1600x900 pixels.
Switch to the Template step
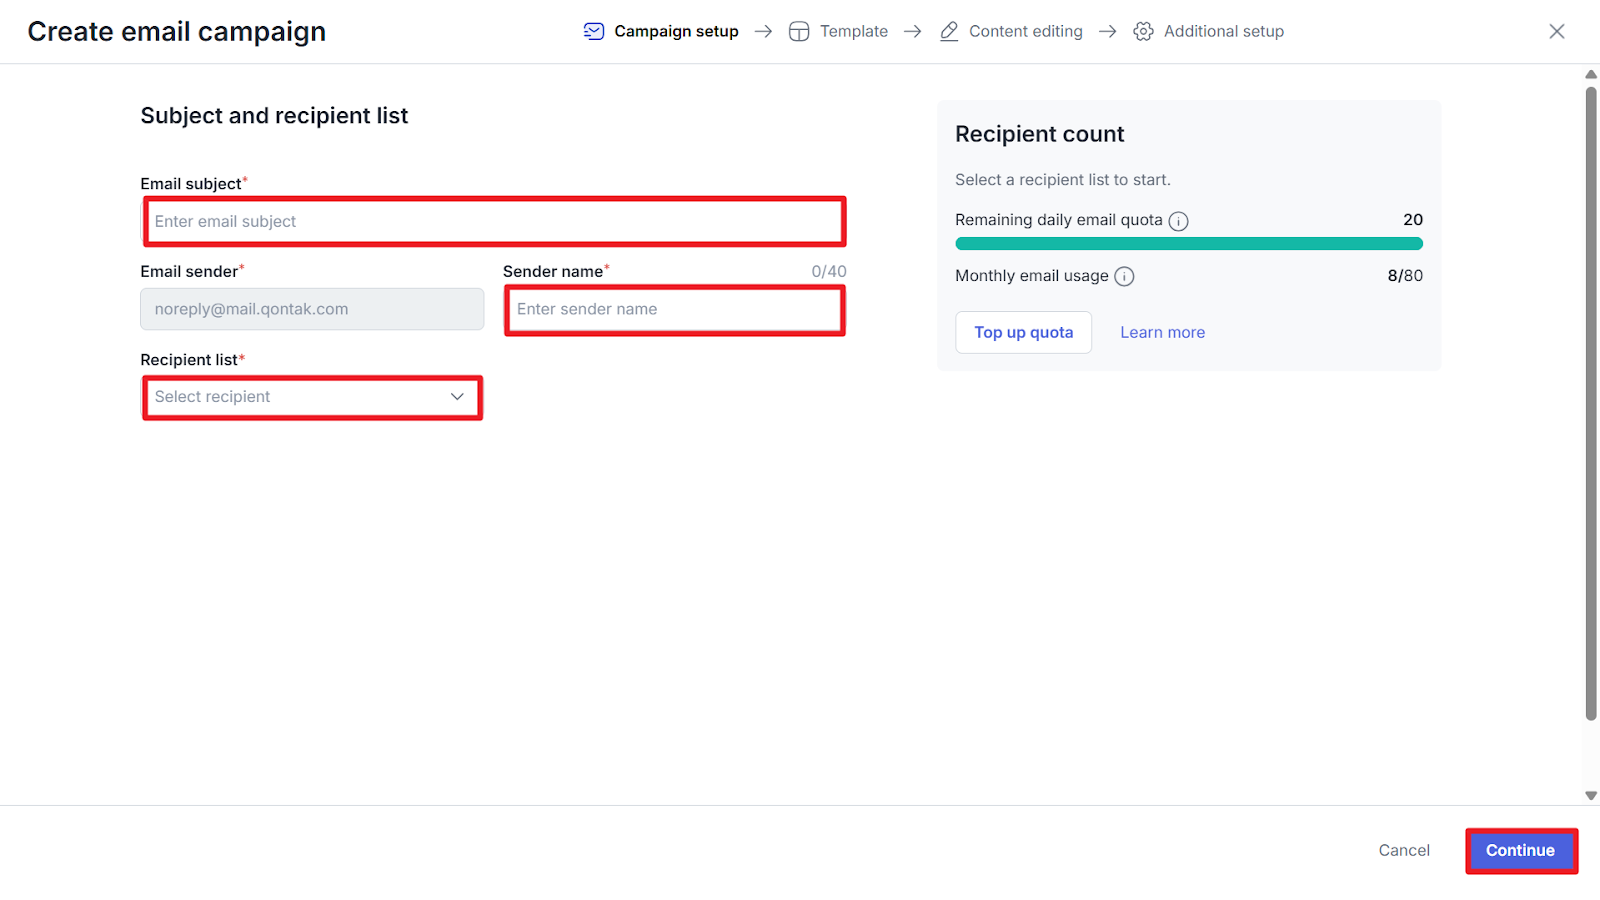click(853, 31)
